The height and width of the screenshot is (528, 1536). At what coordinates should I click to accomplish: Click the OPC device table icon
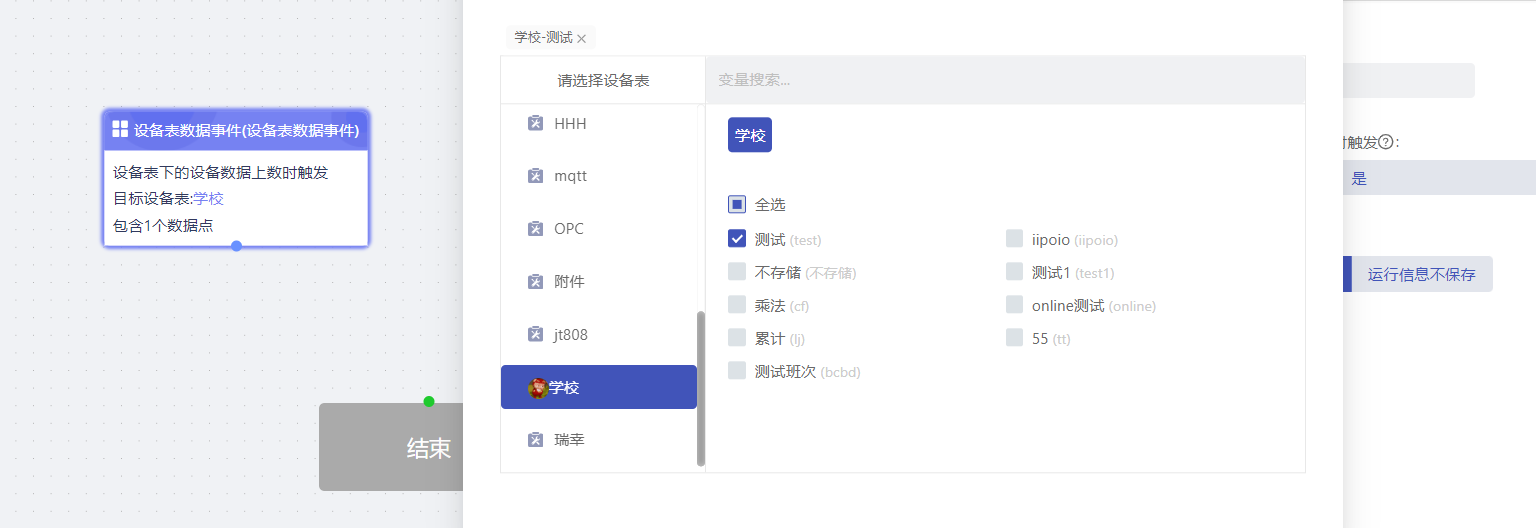[x=535, y=229]
